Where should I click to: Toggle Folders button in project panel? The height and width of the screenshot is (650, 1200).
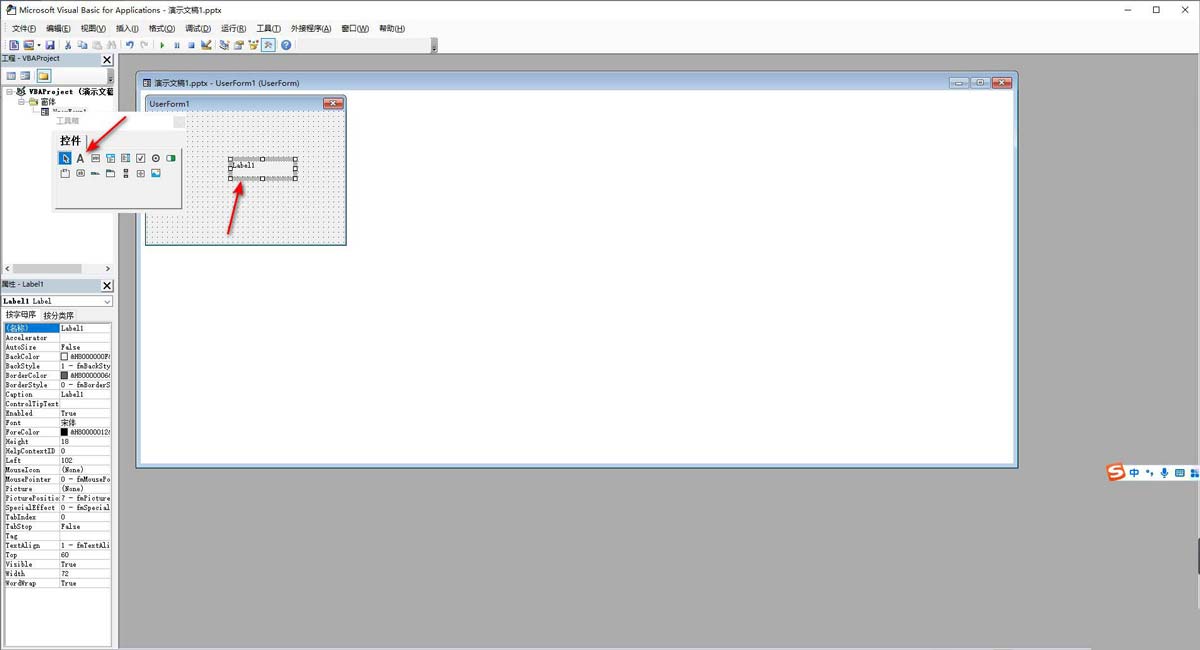tap(43, 75)
